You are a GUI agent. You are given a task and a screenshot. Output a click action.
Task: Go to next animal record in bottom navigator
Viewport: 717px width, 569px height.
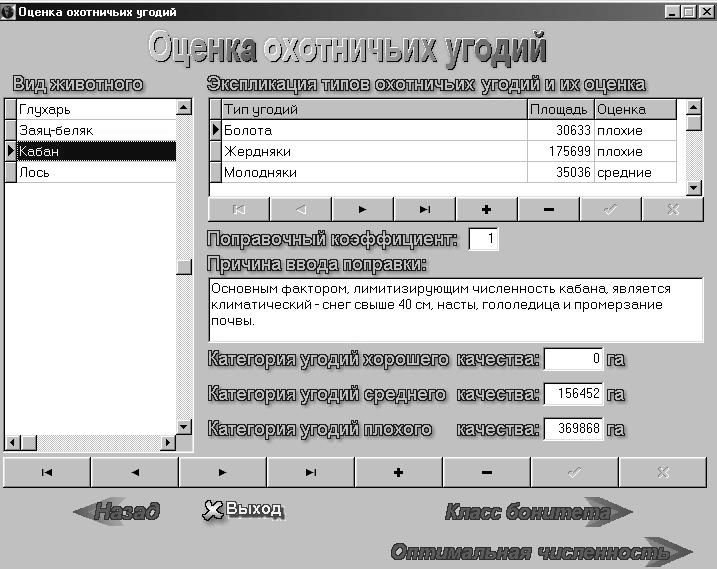[x=223, y=472]
